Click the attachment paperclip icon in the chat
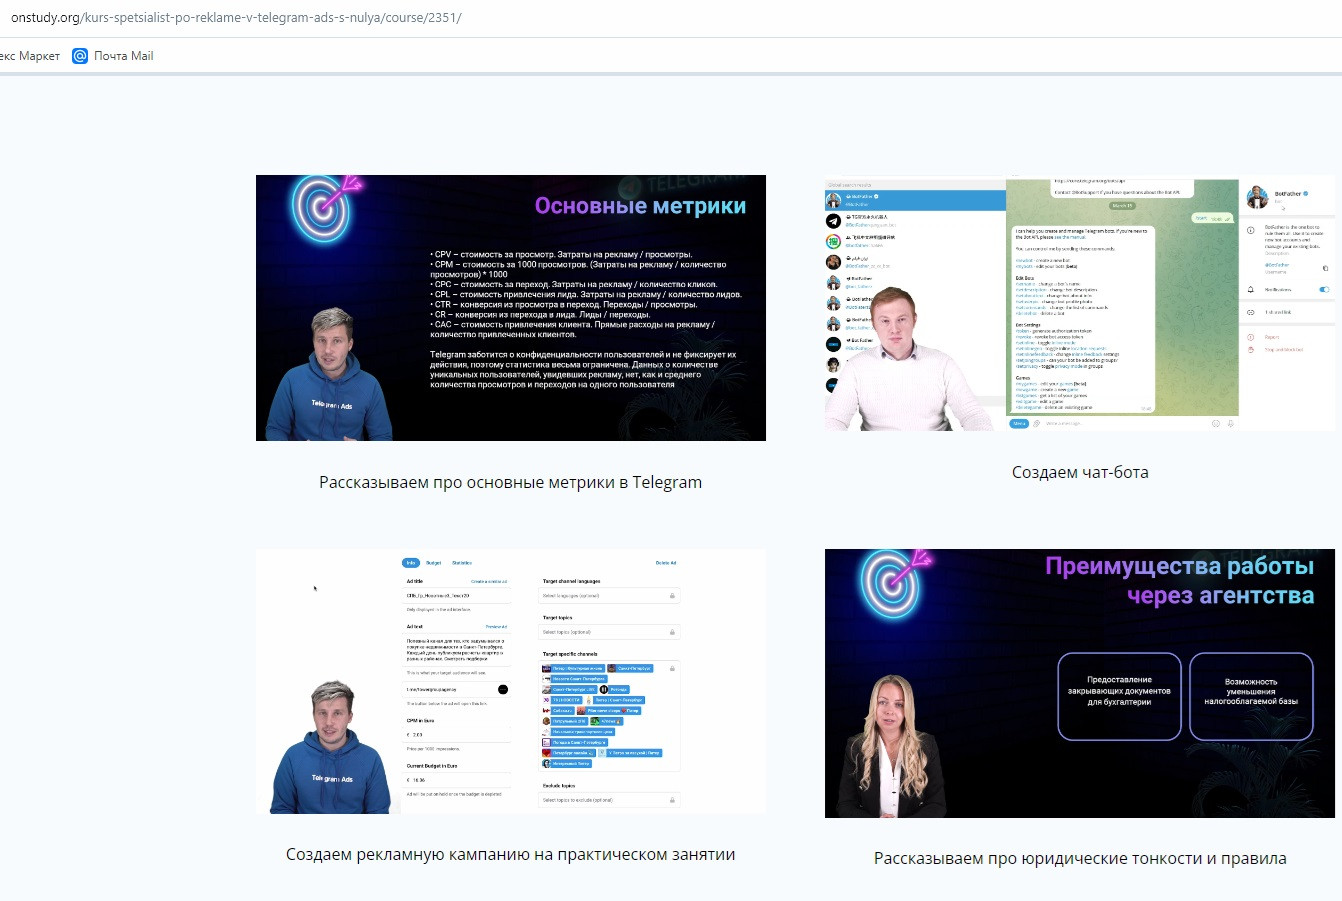 pos(1036,424)
